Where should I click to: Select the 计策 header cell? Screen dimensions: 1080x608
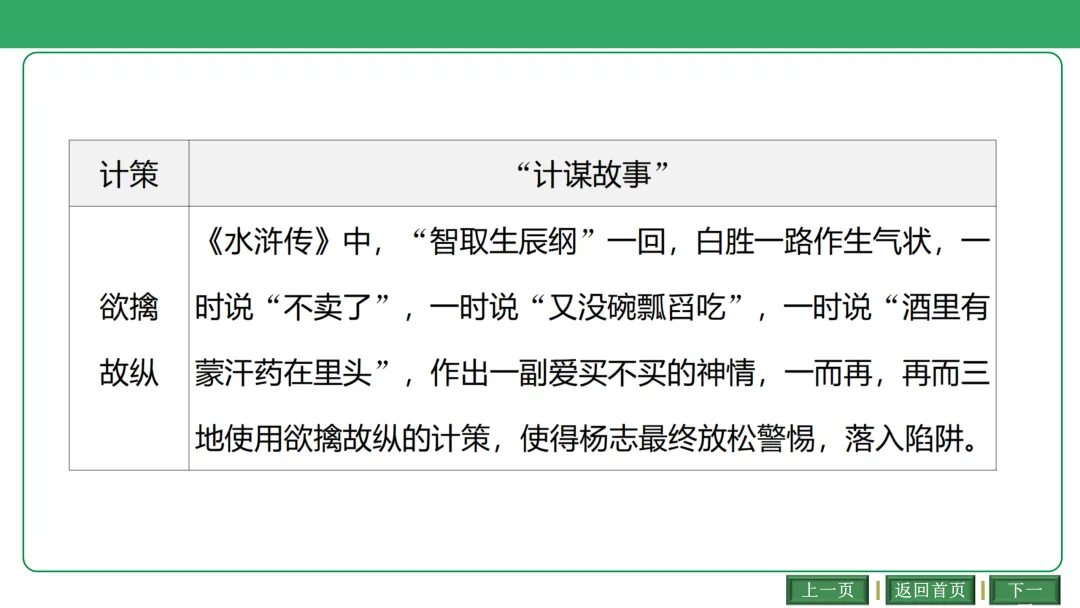point(129,174)
